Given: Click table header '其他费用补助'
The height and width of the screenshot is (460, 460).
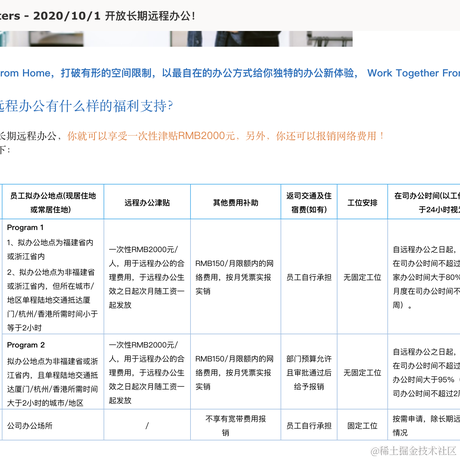Looking at the screenshot, I should click(x=235, y=202).
